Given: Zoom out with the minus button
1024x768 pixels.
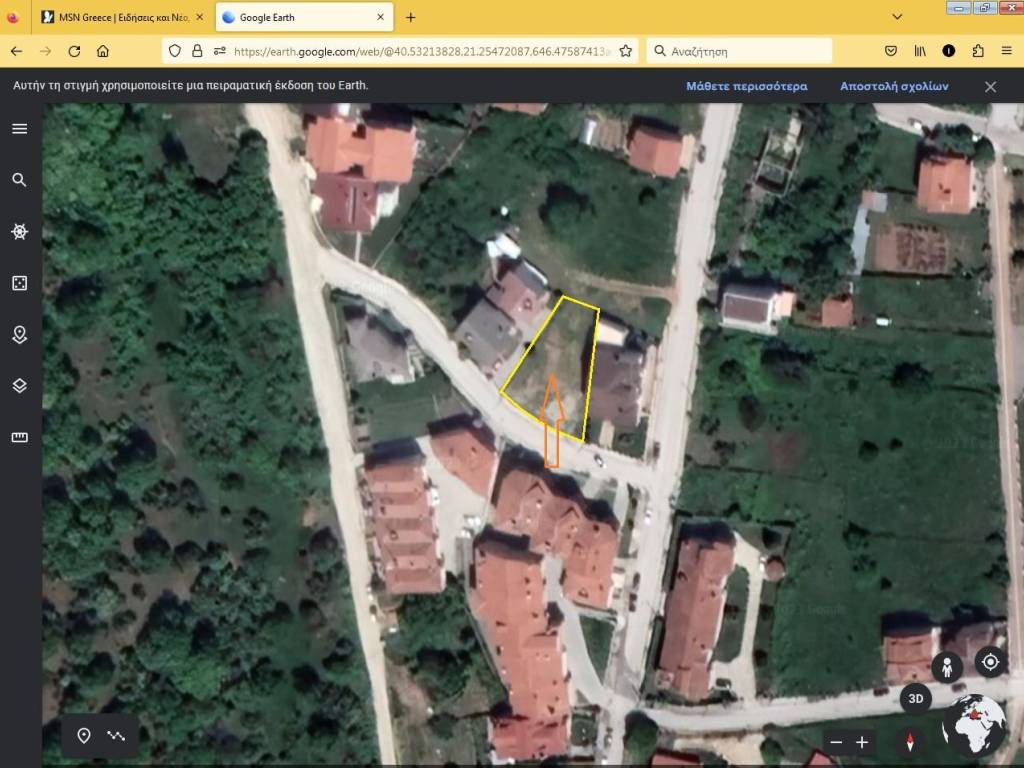Looking at the screenshot, I should click(x=837, y=742).
